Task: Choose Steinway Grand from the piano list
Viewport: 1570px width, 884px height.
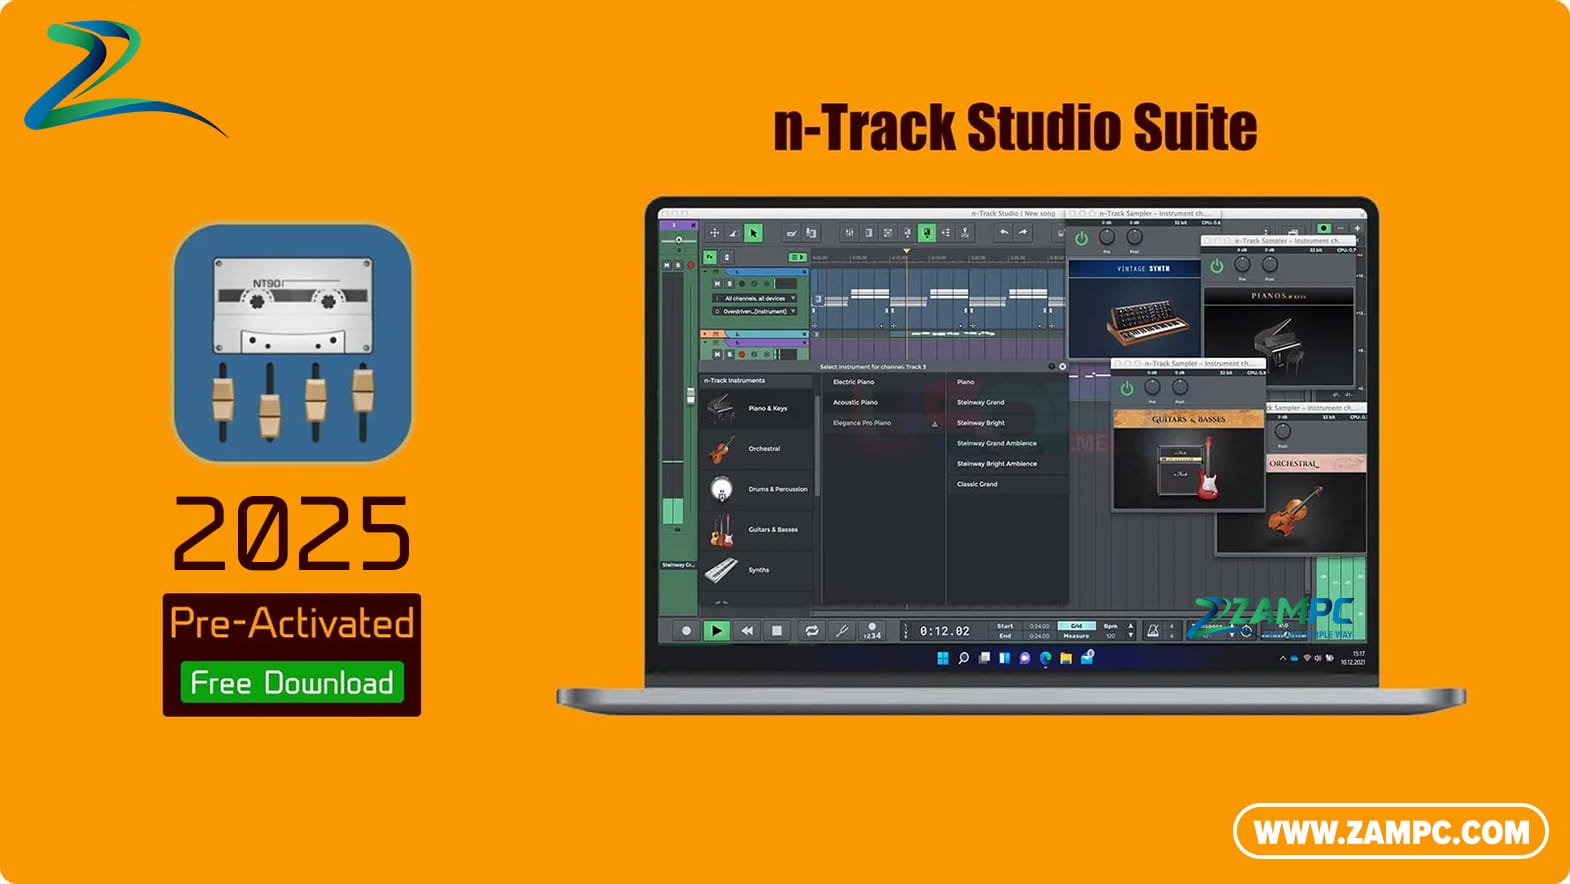Action: point(980,402)
